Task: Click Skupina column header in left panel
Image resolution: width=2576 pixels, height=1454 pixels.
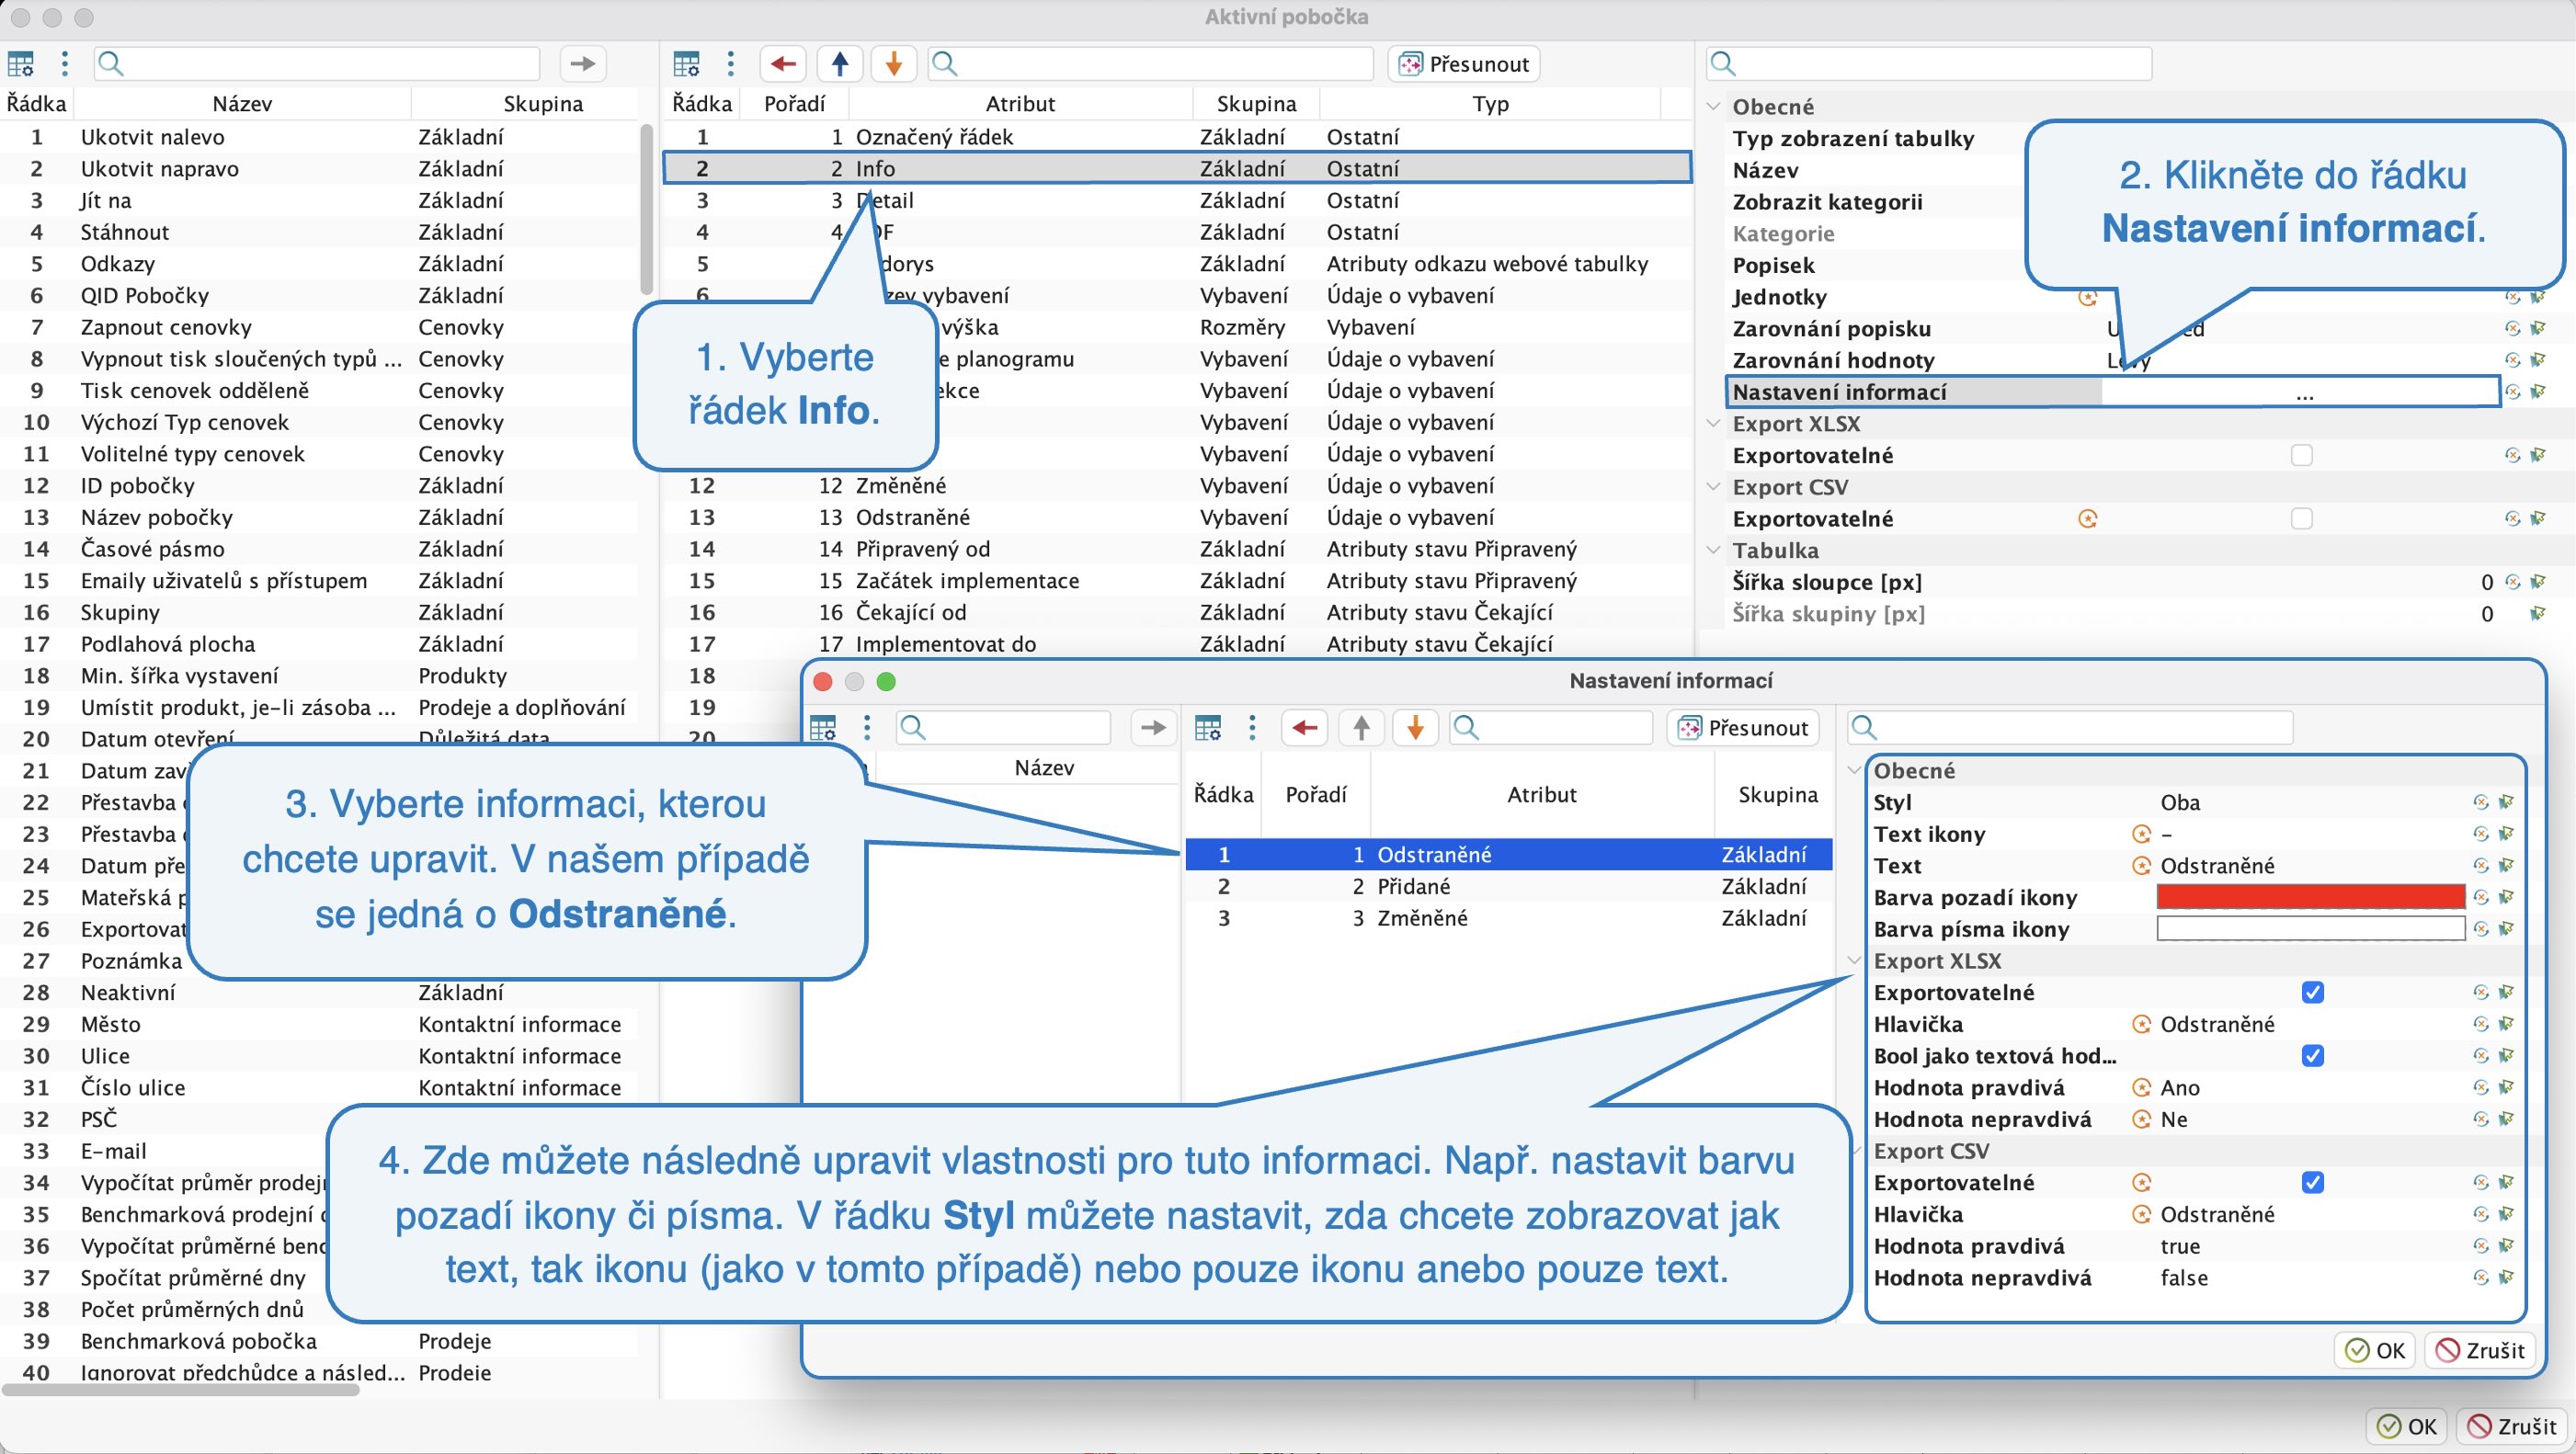Action: [543, 104]
